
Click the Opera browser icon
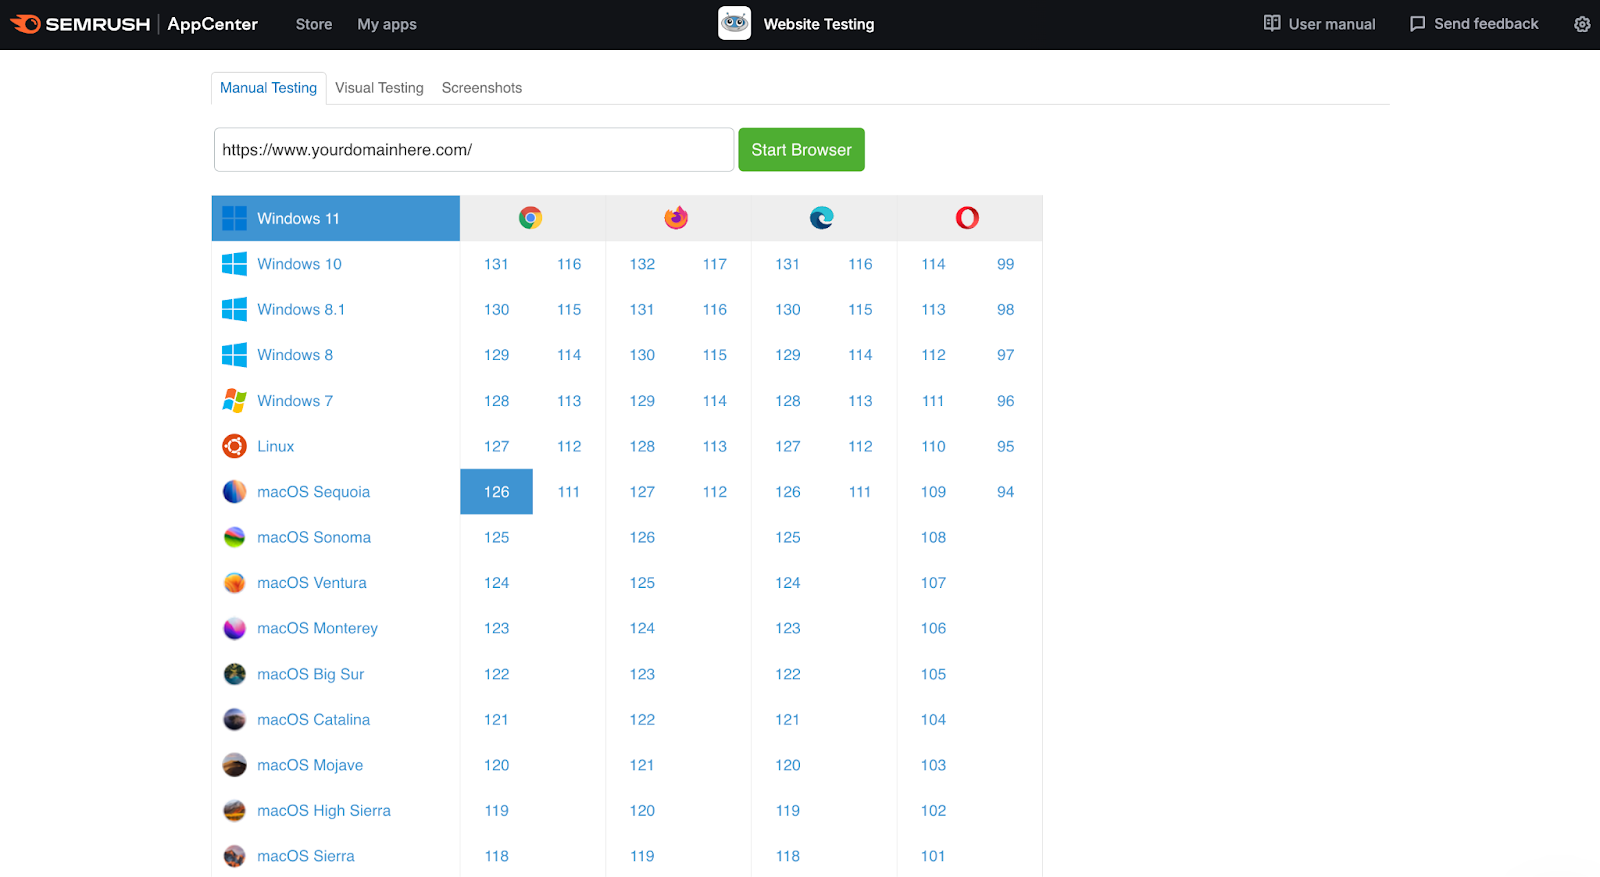point(967,218)
